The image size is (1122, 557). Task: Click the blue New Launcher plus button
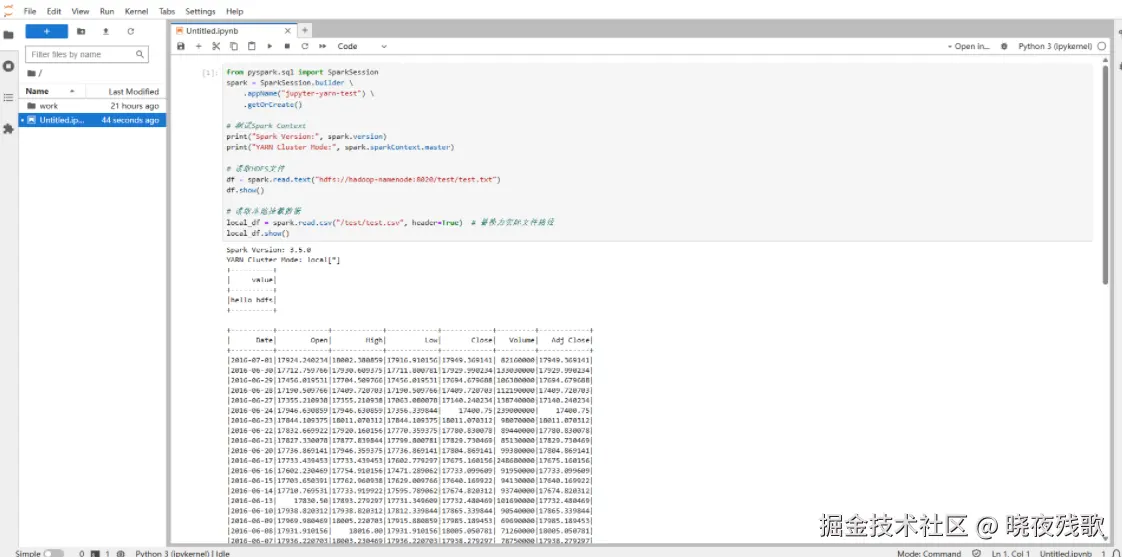(x=47, y=32)
